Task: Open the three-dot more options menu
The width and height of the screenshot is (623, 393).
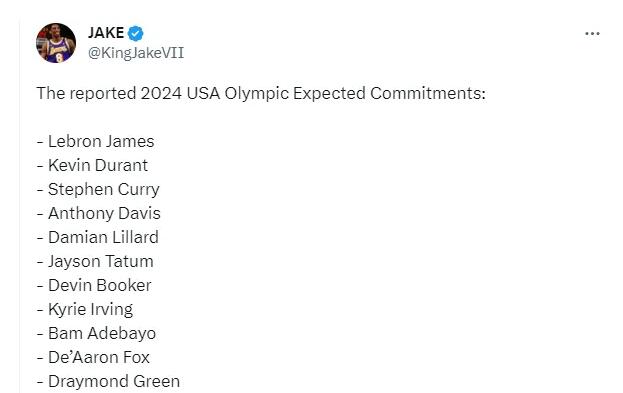Action: pyautogui.click(x=592, y=34)
